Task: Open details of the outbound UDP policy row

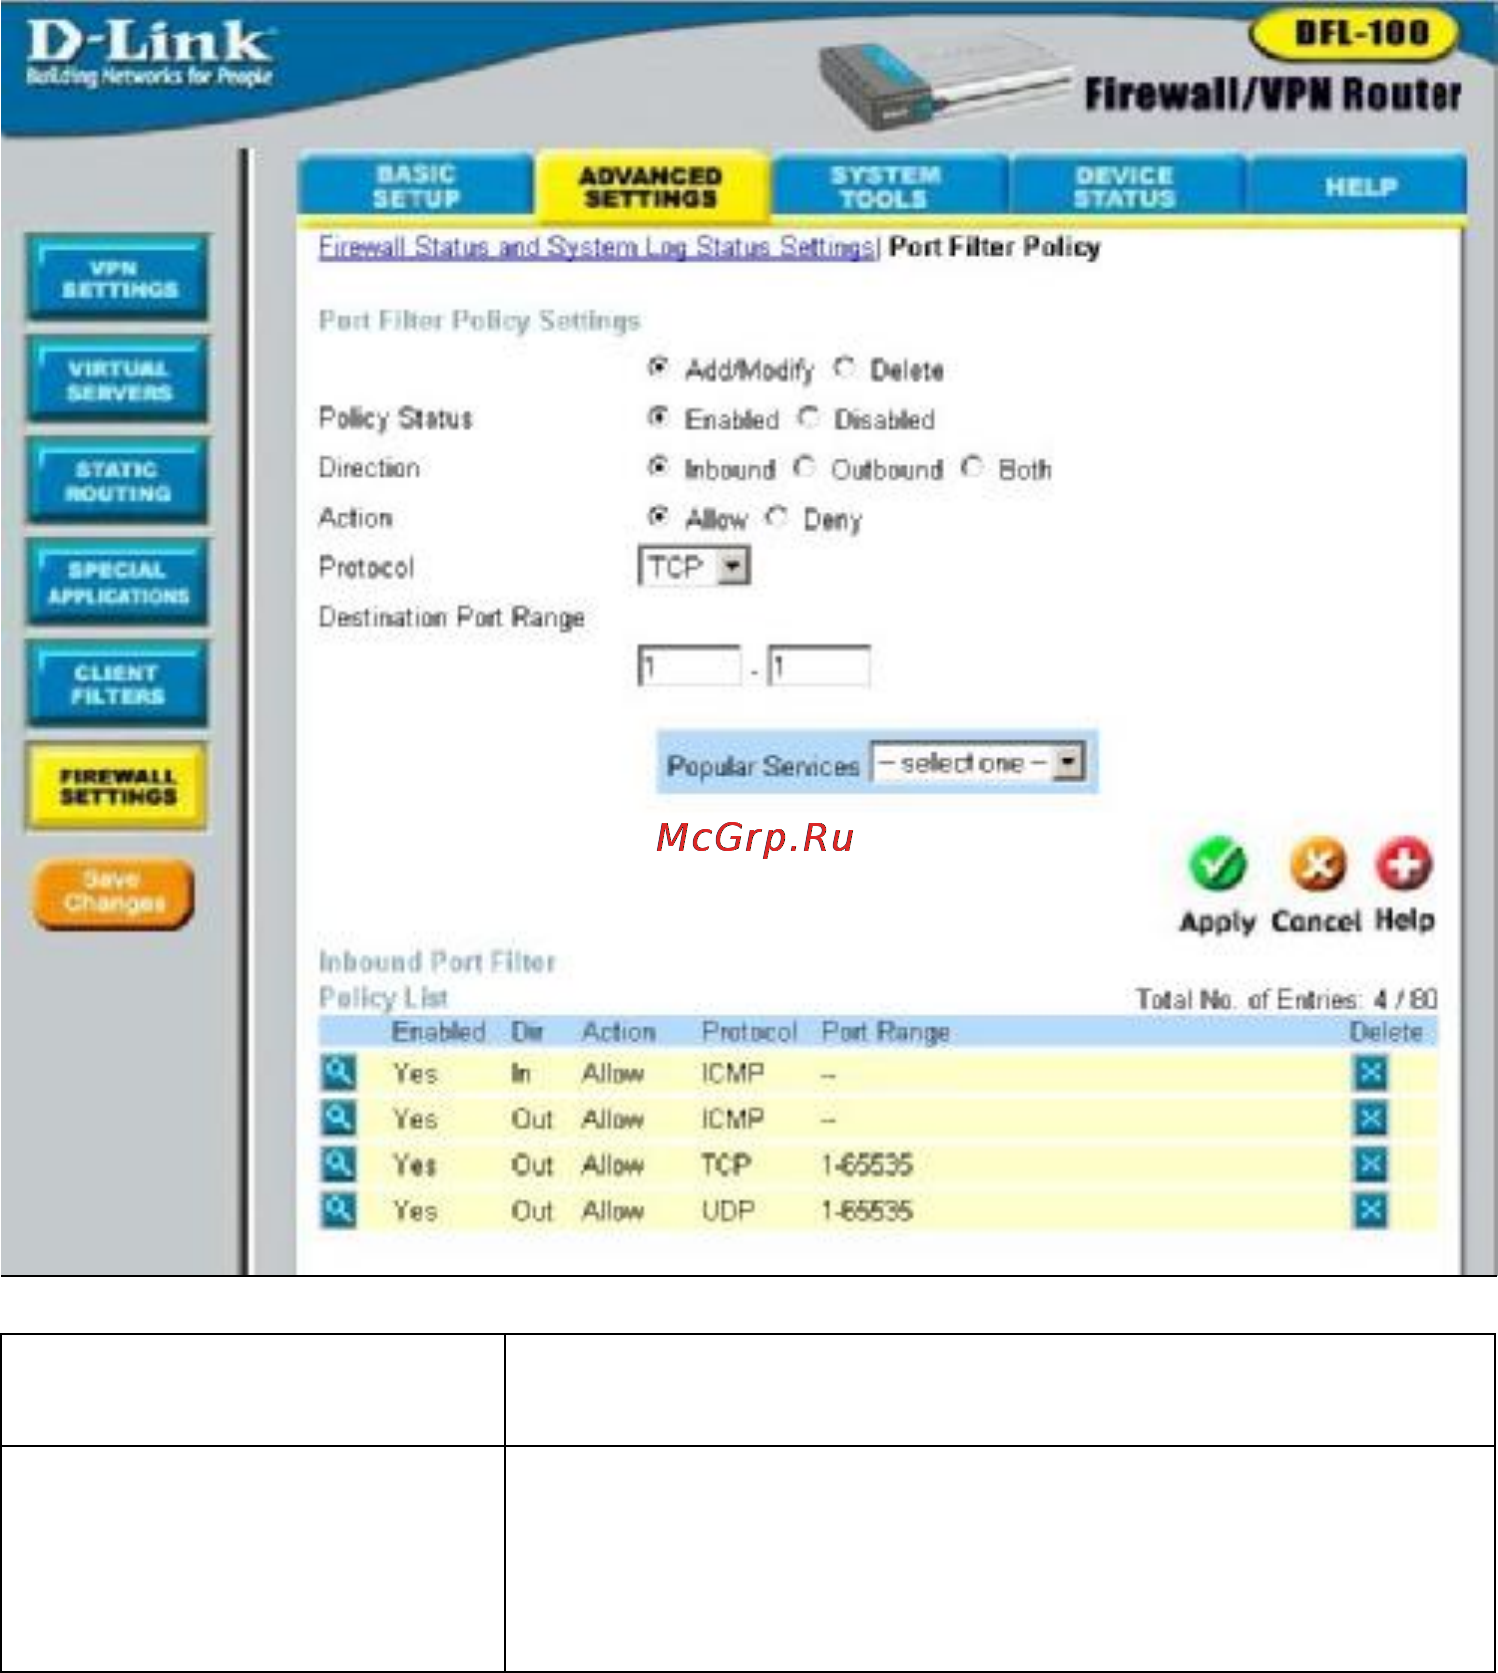Action: tap(339, 1209)
